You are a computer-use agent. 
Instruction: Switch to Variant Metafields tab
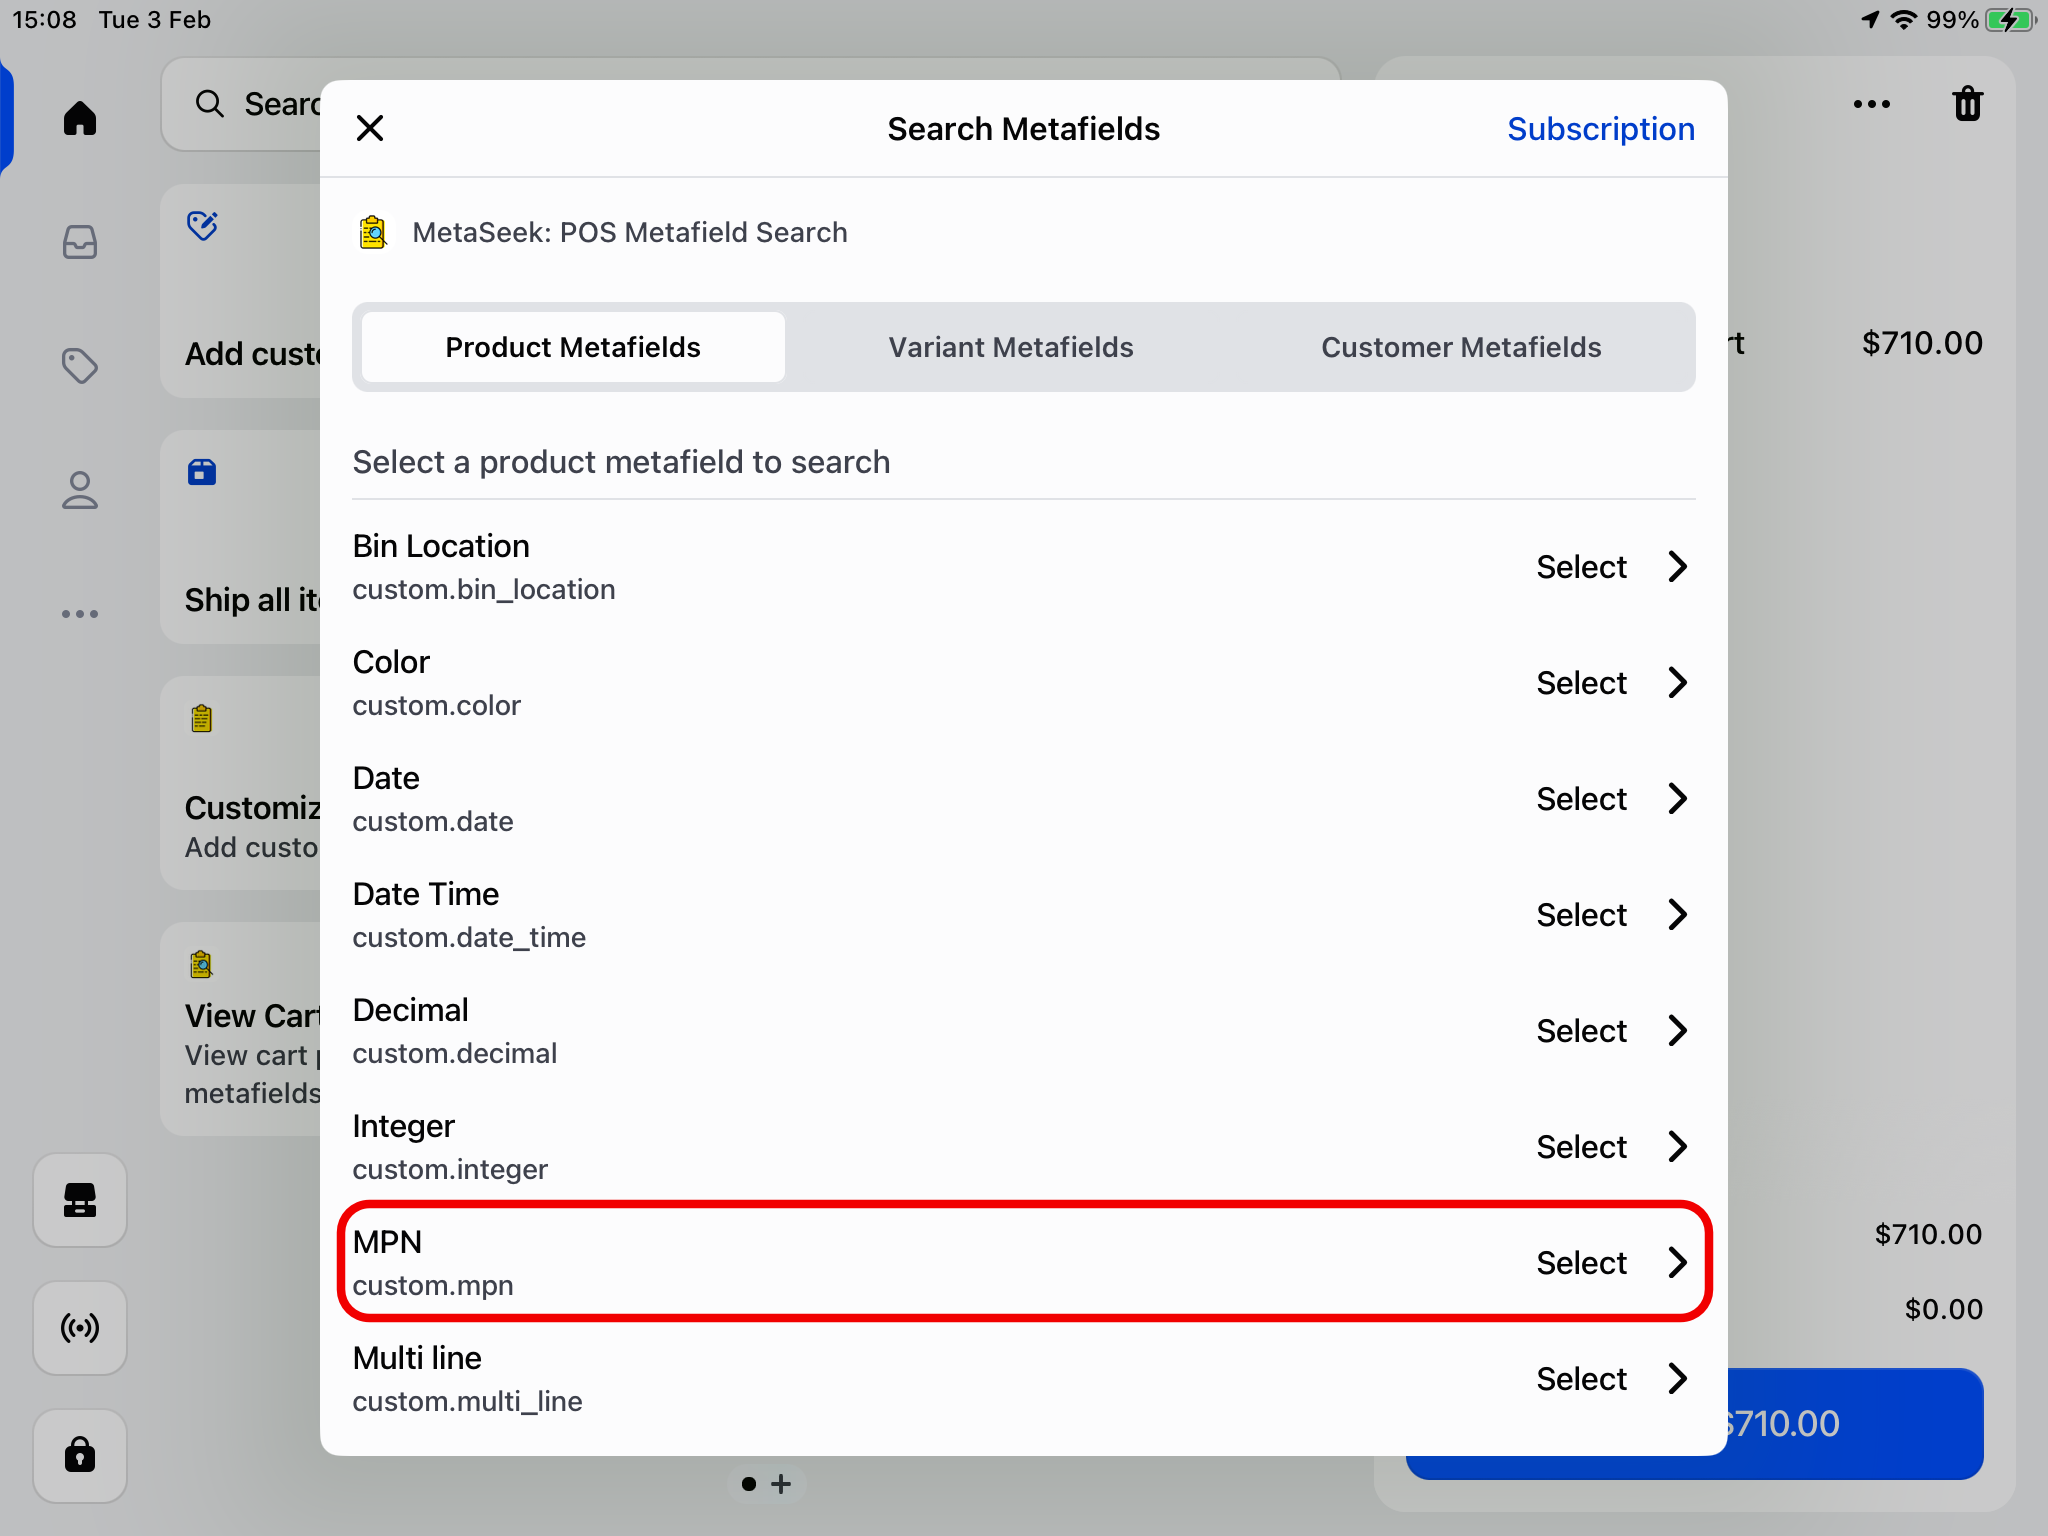point(1010,347)
